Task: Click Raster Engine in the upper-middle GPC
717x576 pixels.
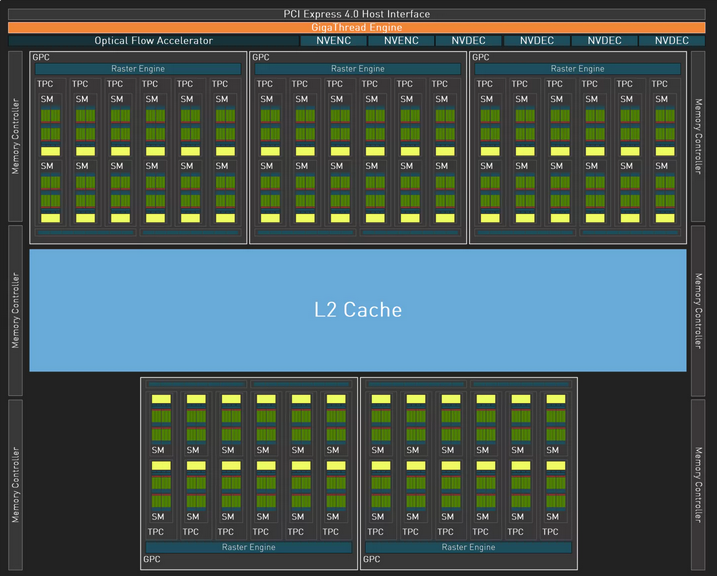Action: [x=358, y=69]
